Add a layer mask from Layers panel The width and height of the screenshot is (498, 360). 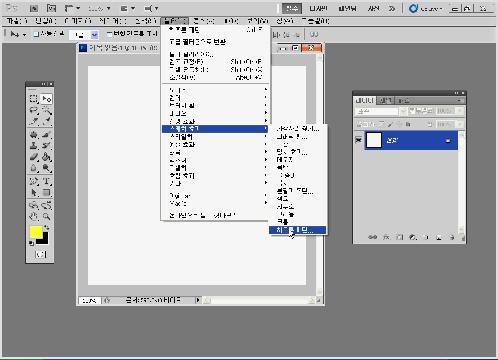coord(399,237)
